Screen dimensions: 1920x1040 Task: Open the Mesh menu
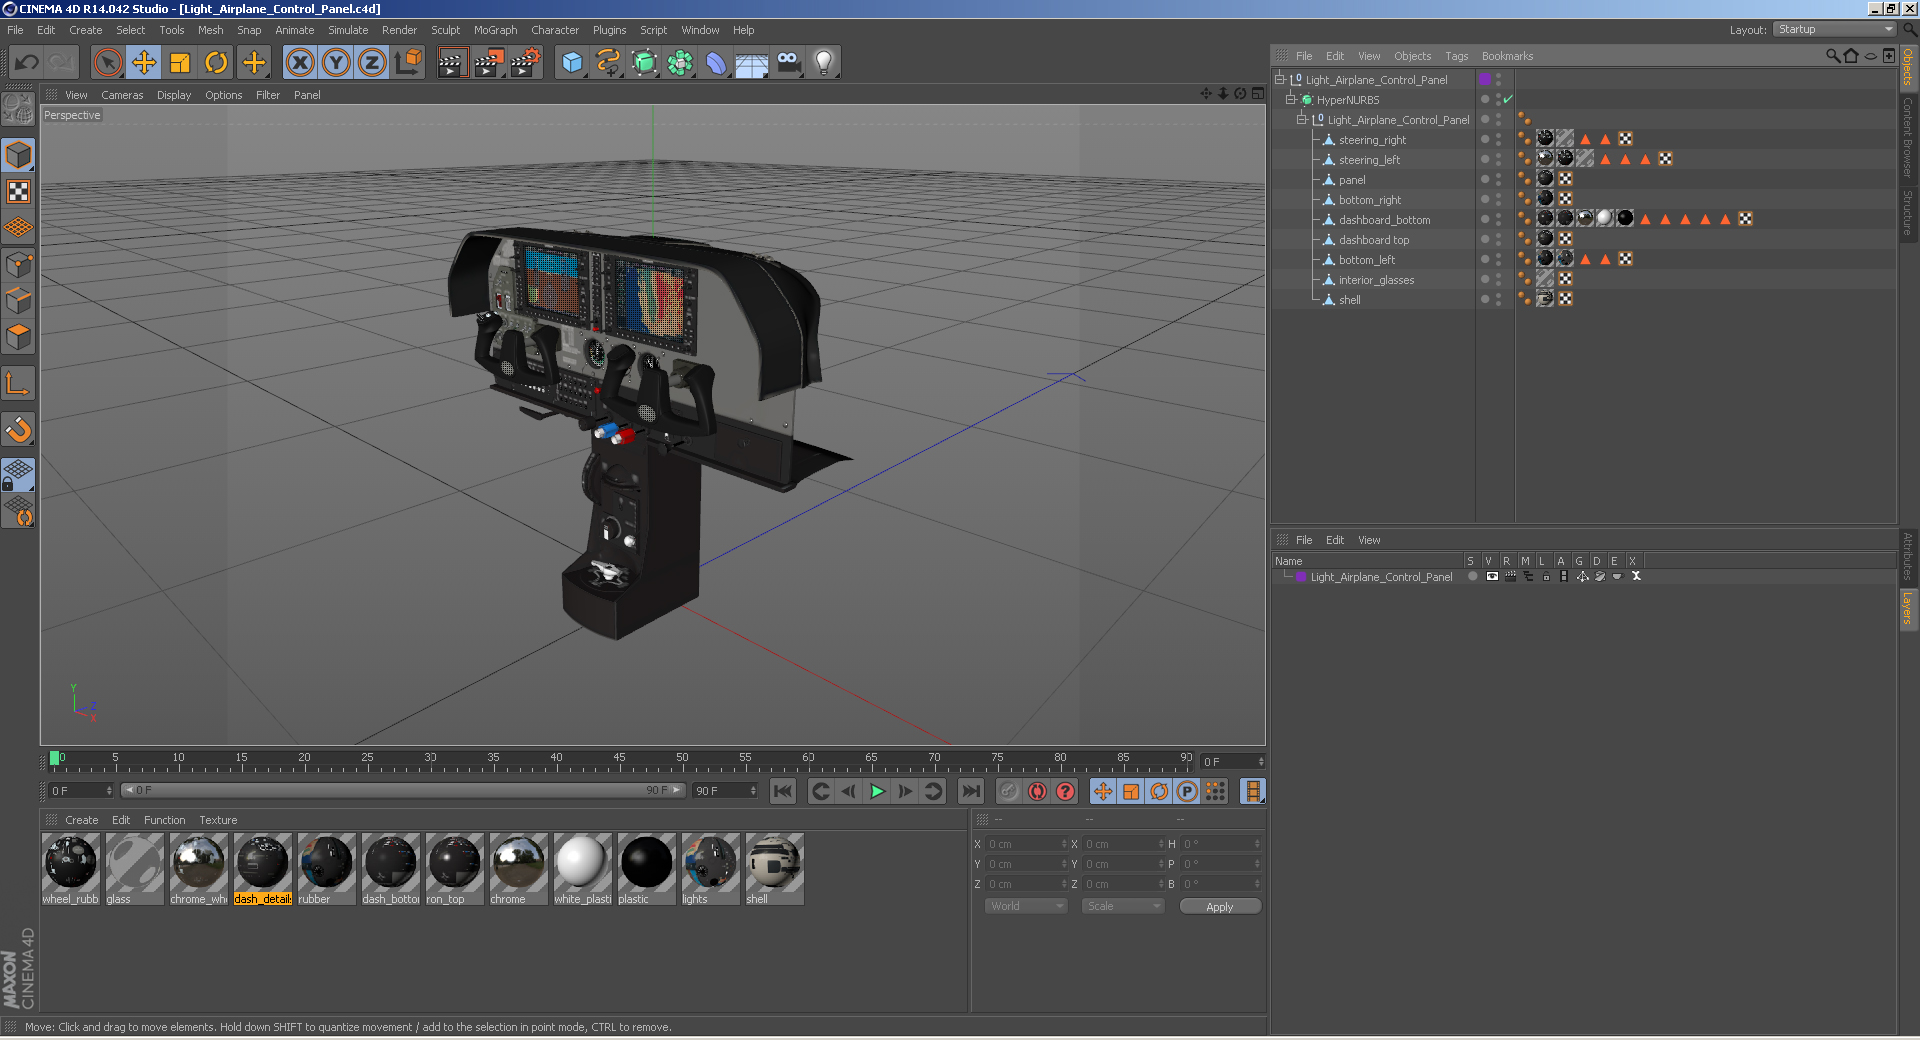click(210, 30)
